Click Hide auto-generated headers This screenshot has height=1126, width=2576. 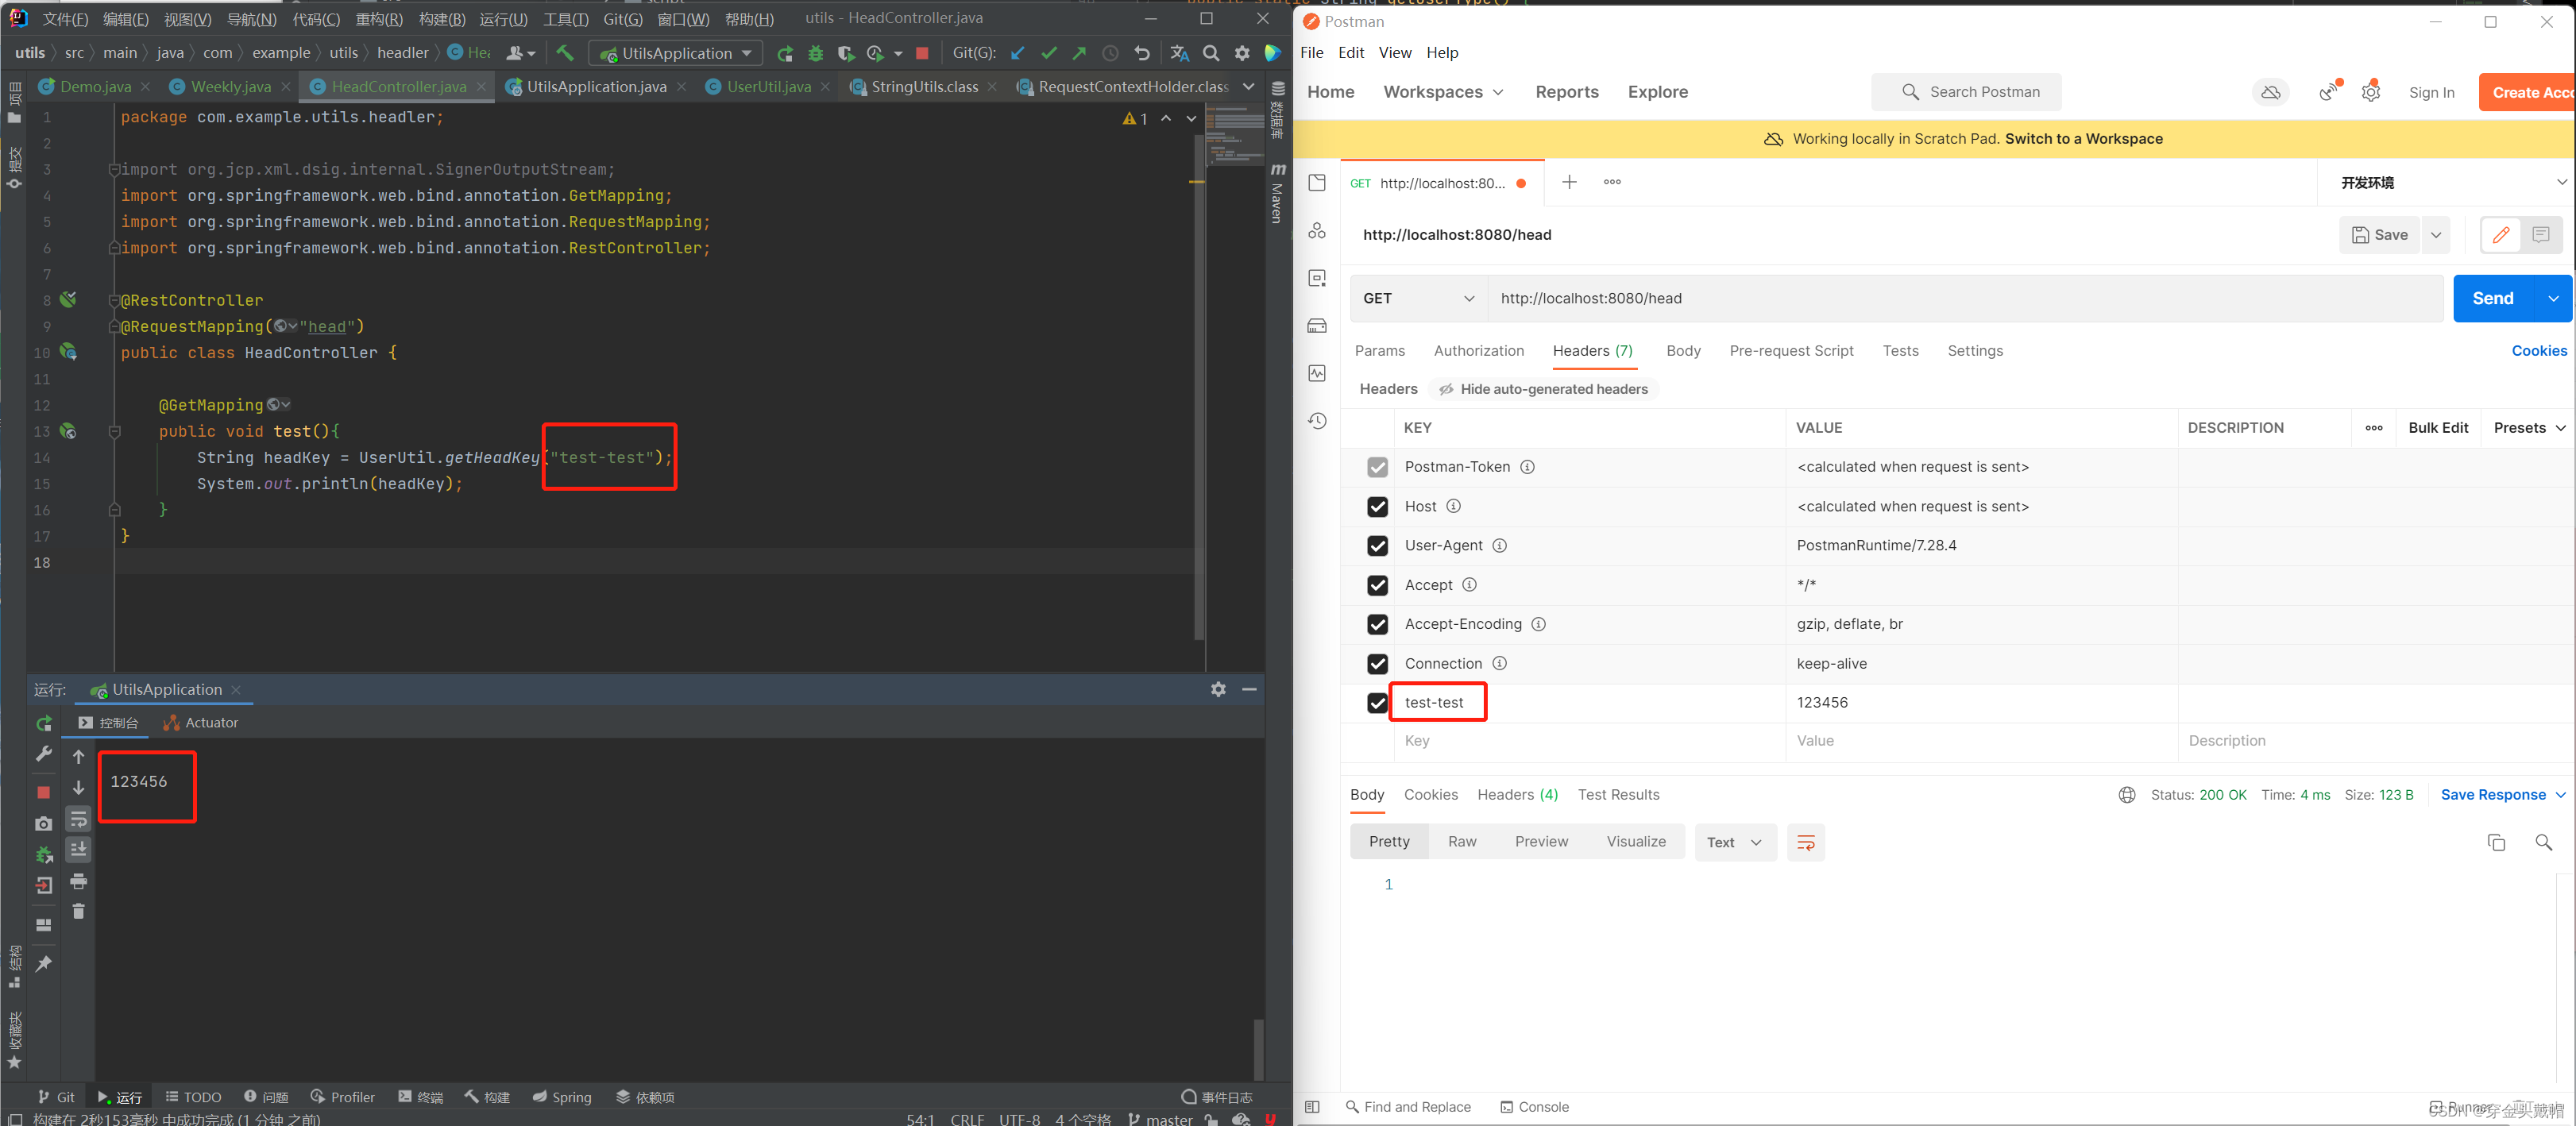1543,389
